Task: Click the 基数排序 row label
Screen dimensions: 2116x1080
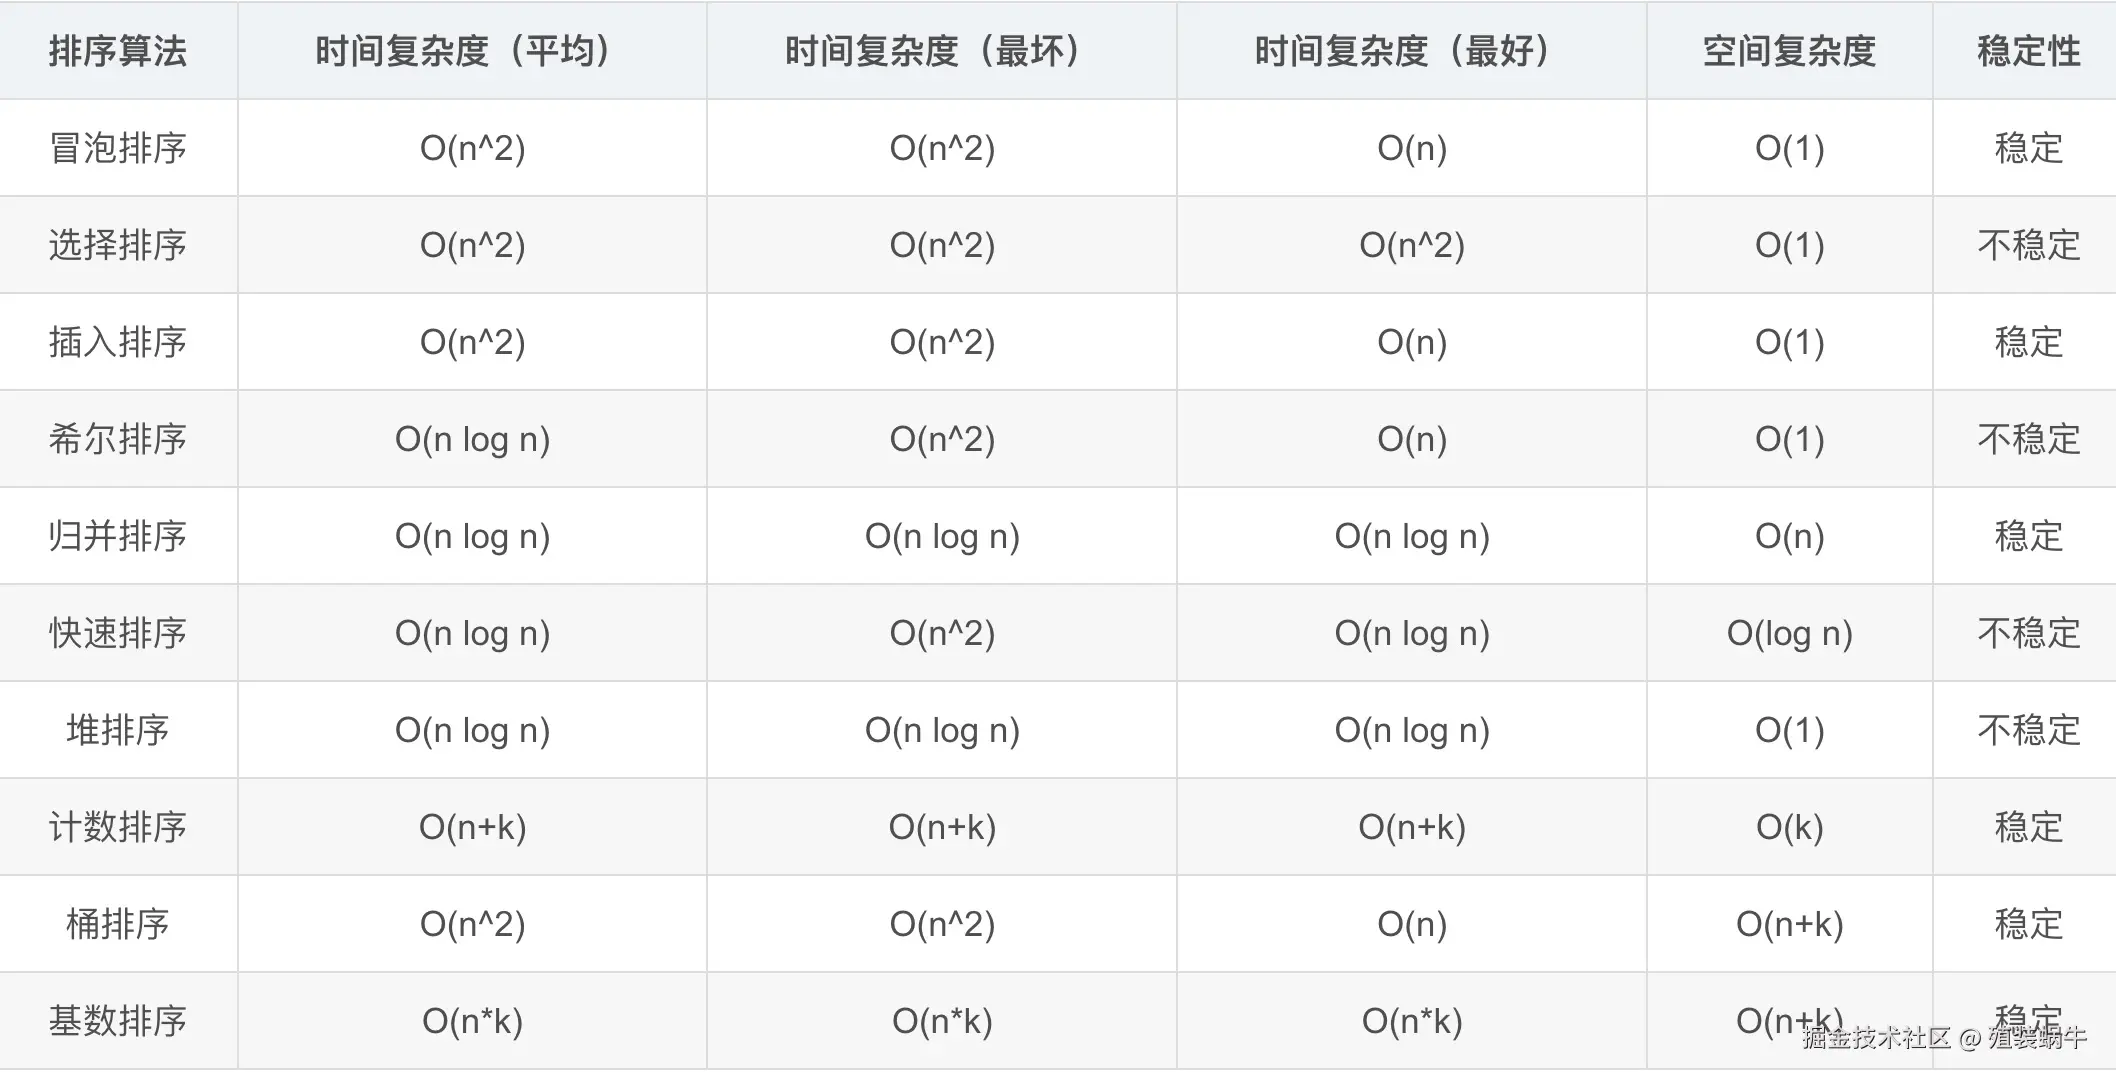Action: [x=118, y=1021]
